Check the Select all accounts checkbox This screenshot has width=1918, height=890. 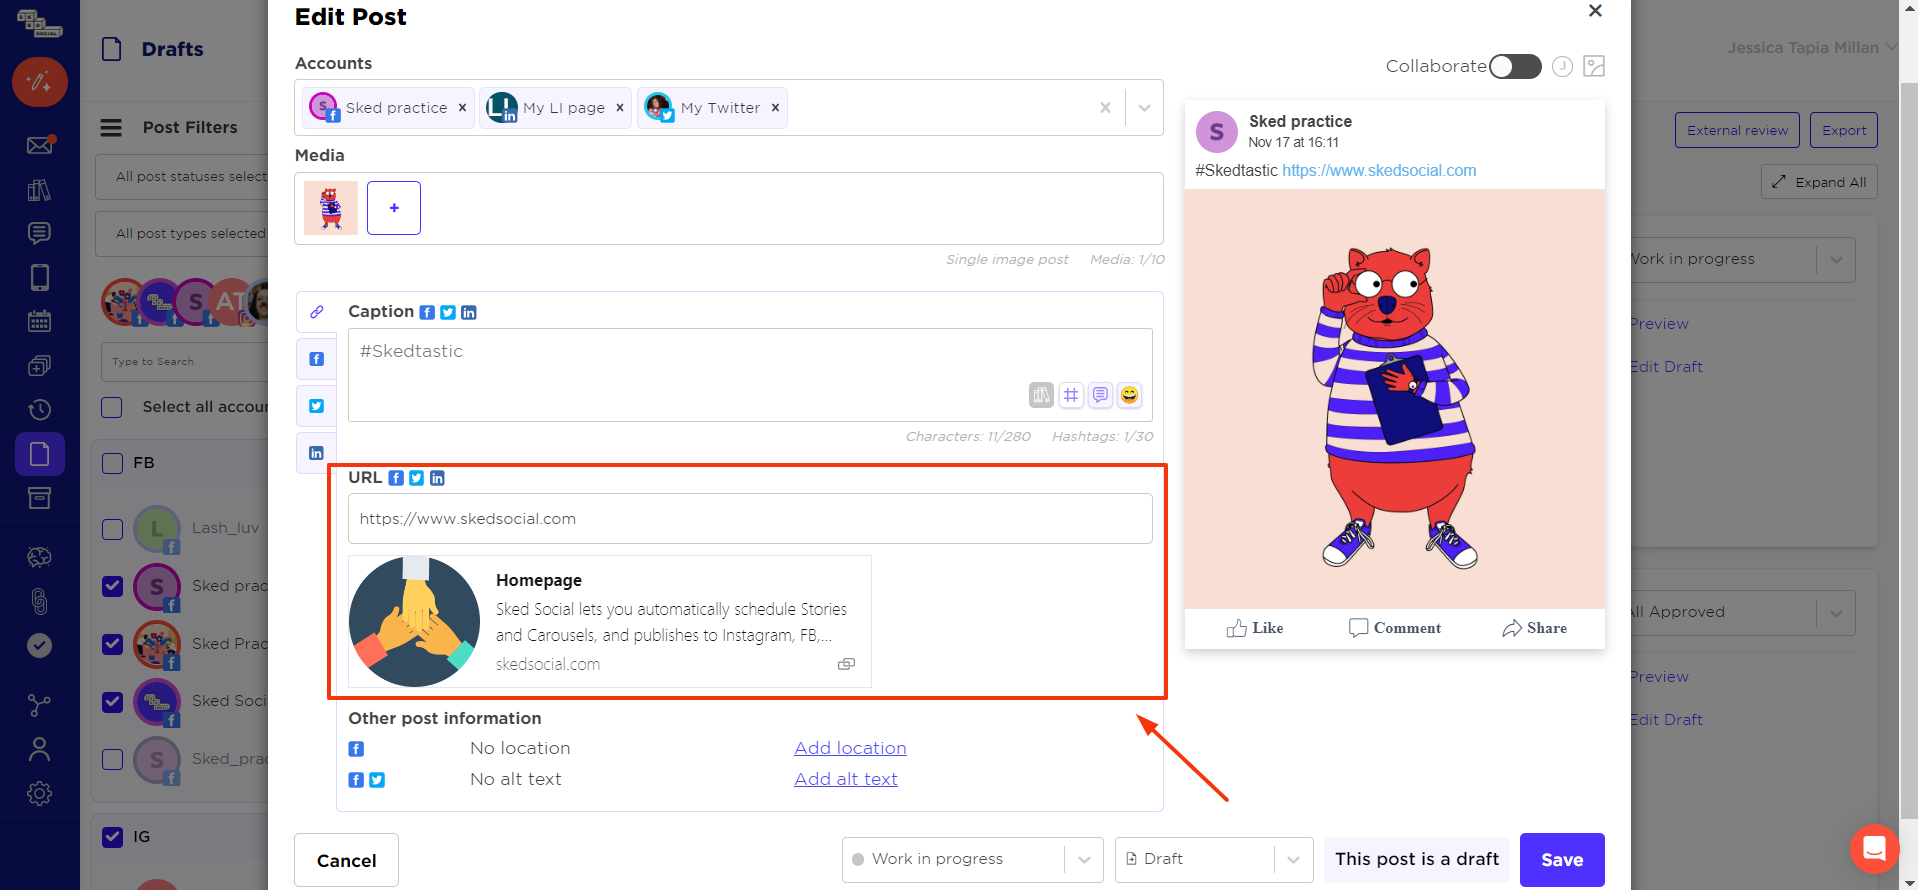point(112,407)
